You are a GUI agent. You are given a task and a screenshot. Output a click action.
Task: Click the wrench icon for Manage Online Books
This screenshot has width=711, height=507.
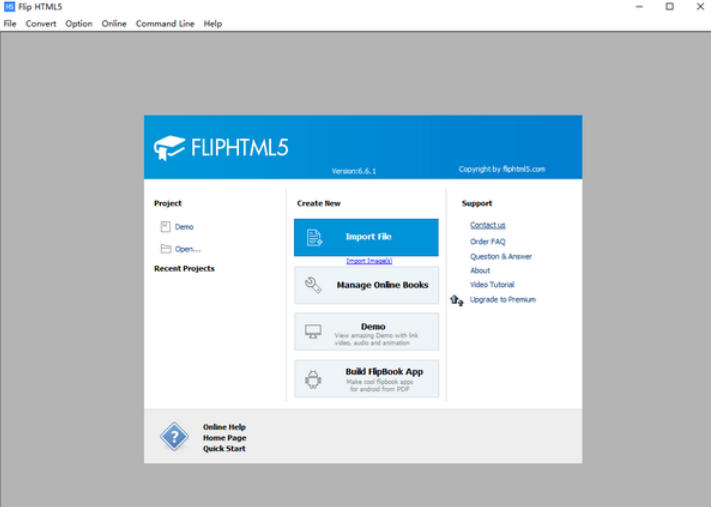tap(313, 285)
